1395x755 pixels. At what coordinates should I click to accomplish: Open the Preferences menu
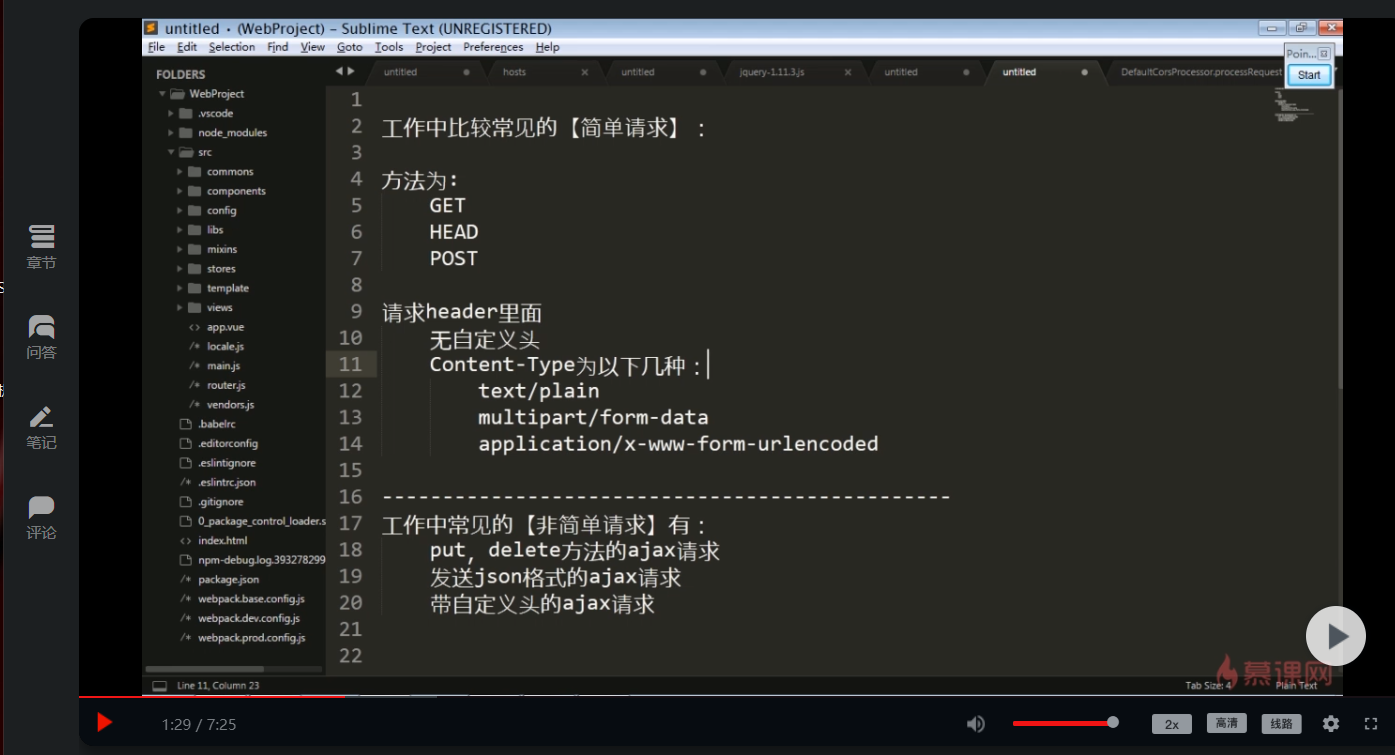pos(493,47)
